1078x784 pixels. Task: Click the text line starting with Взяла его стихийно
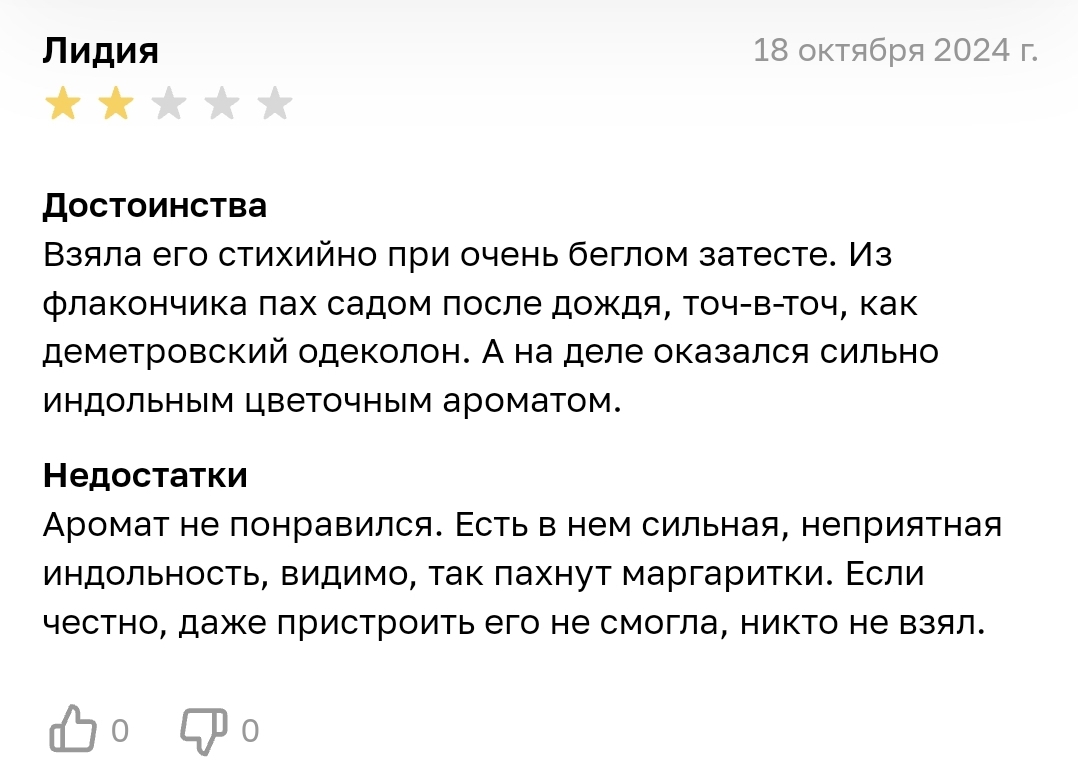468,255
